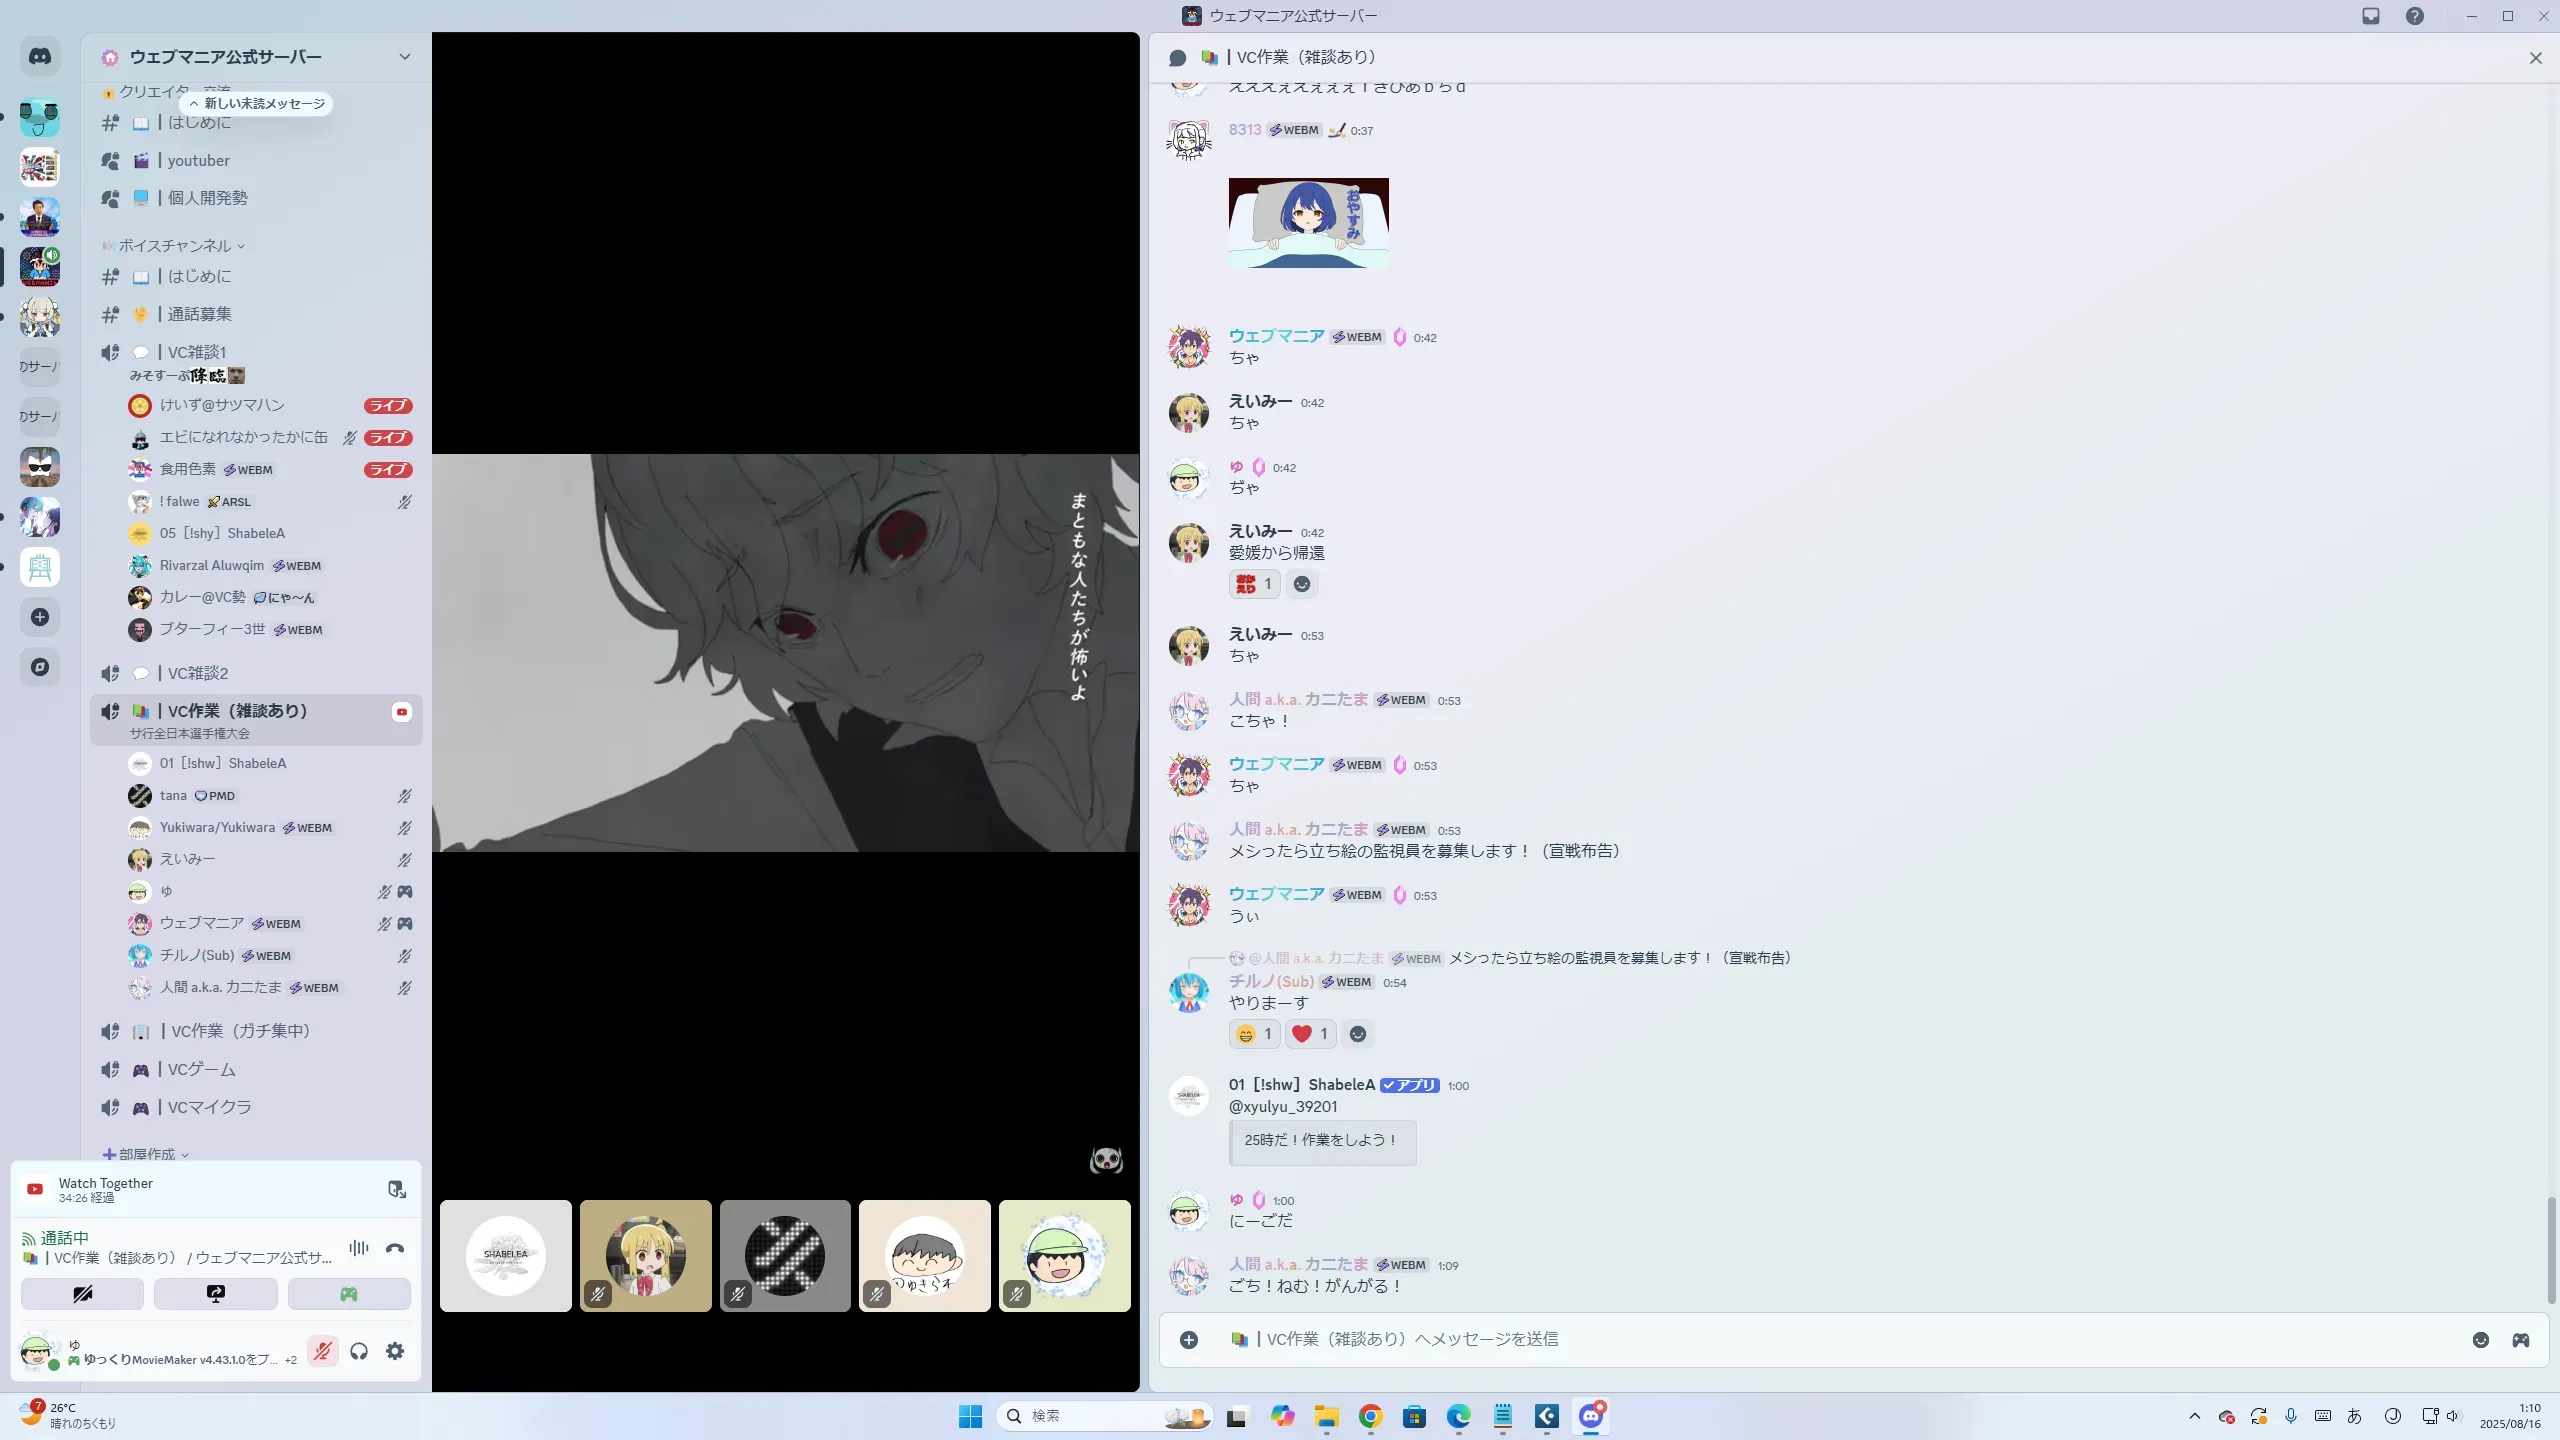Toggle microphone mute in user panel

pos(322,1352)
